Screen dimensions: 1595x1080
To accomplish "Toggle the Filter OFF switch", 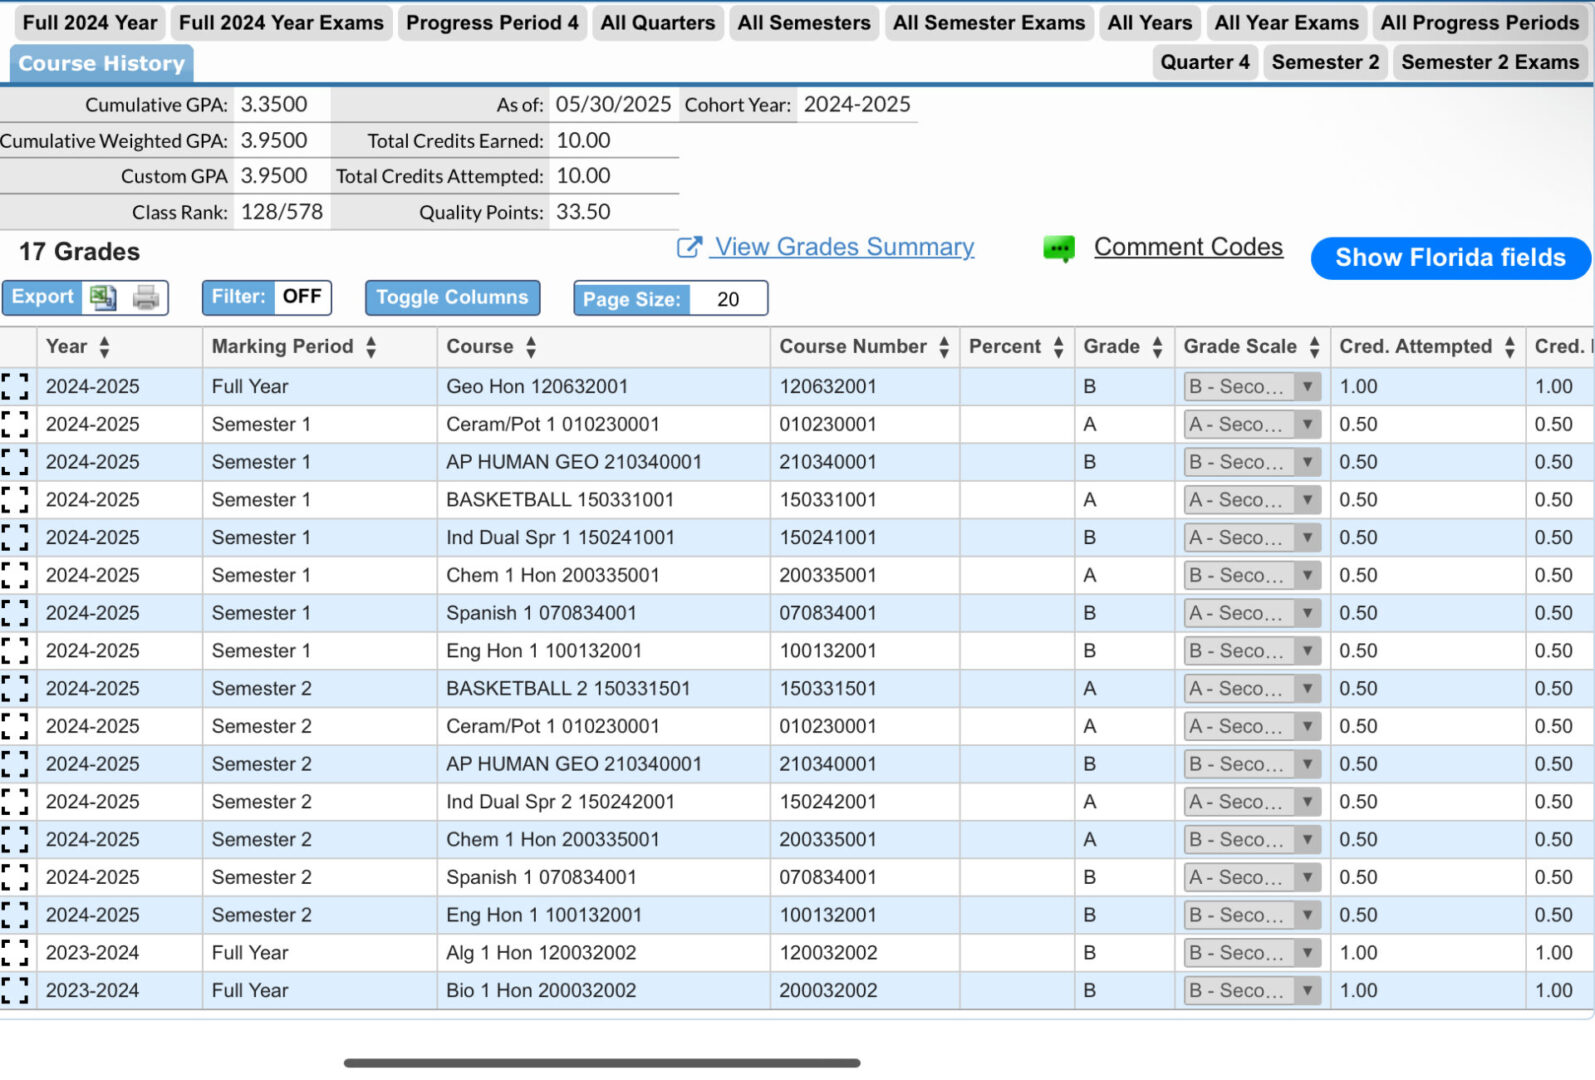I will coord(301,297).
